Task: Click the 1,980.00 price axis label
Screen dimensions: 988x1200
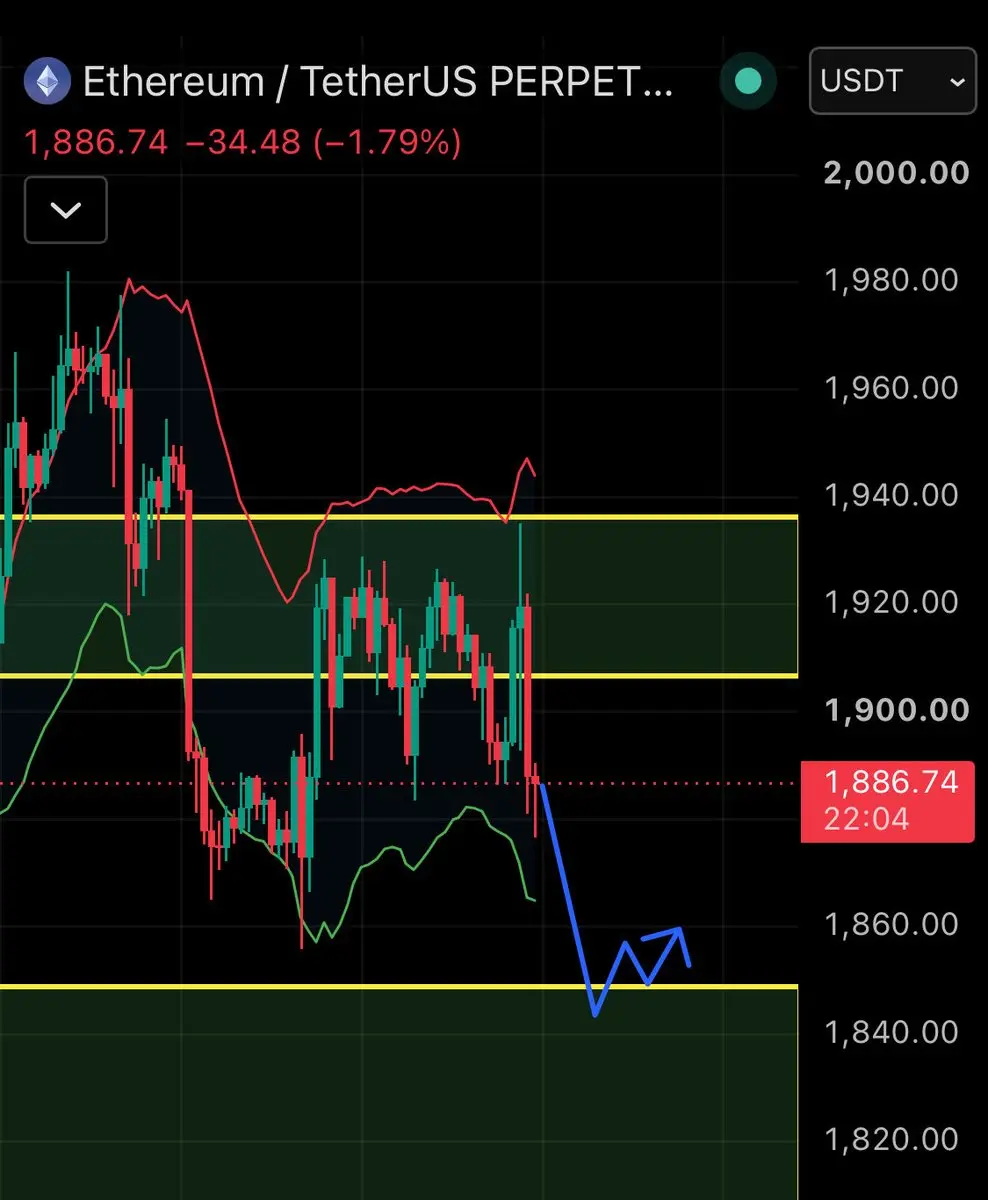Action: (x=891, y=280)
